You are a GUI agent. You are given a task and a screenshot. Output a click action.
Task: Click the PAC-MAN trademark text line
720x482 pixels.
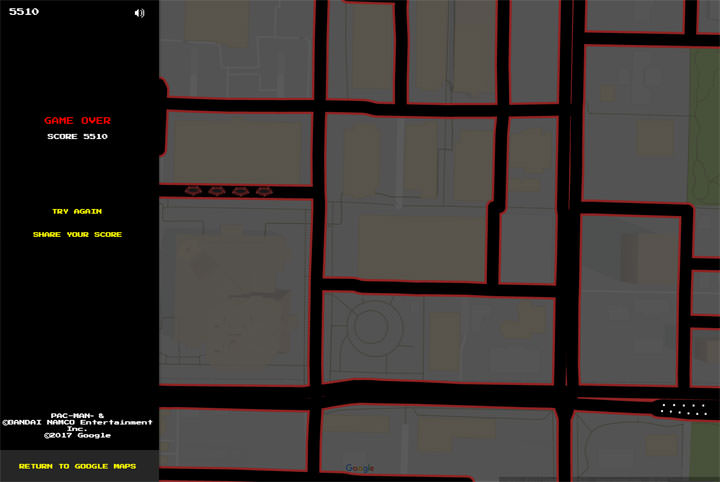coord(77,414)
